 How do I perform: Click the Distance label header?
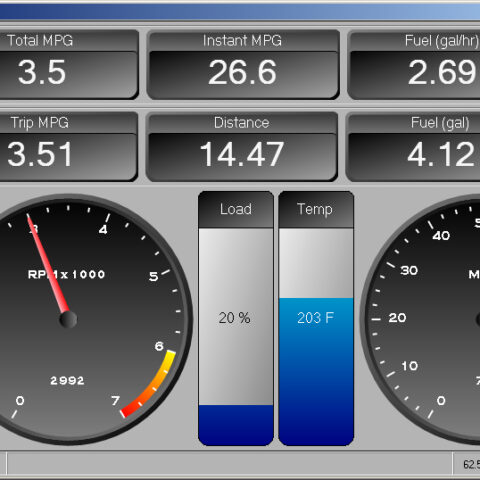coord(242,123)
